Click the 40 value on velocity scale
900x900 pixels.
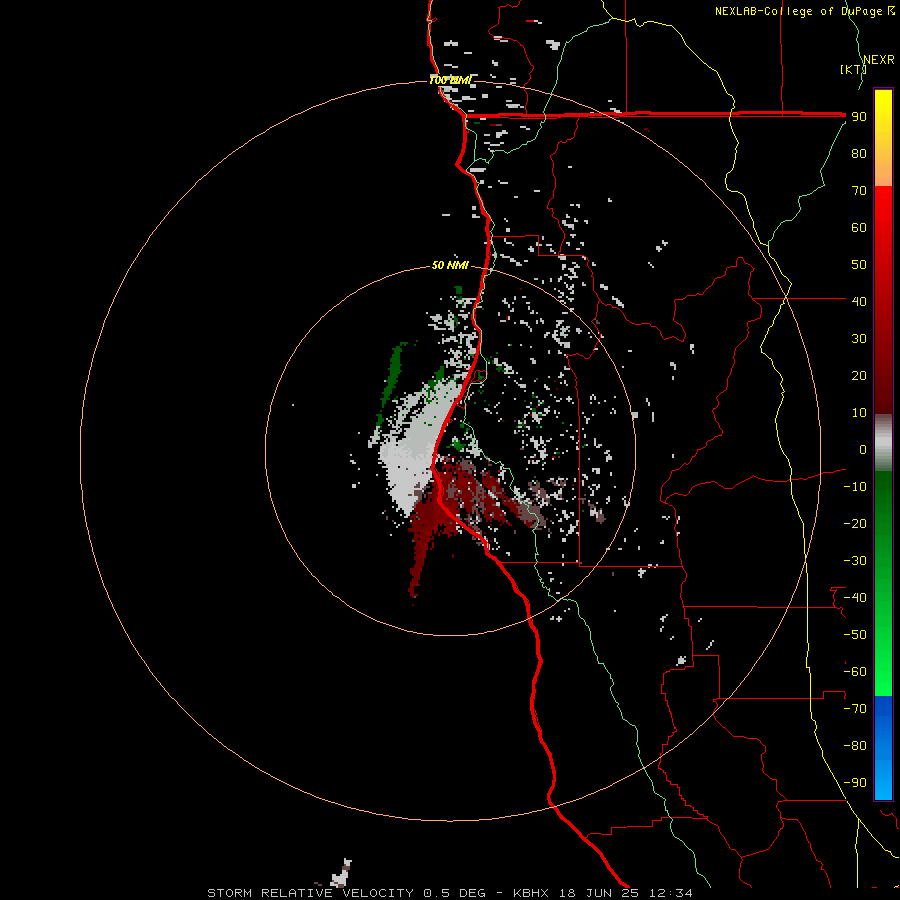coord(859,301)
